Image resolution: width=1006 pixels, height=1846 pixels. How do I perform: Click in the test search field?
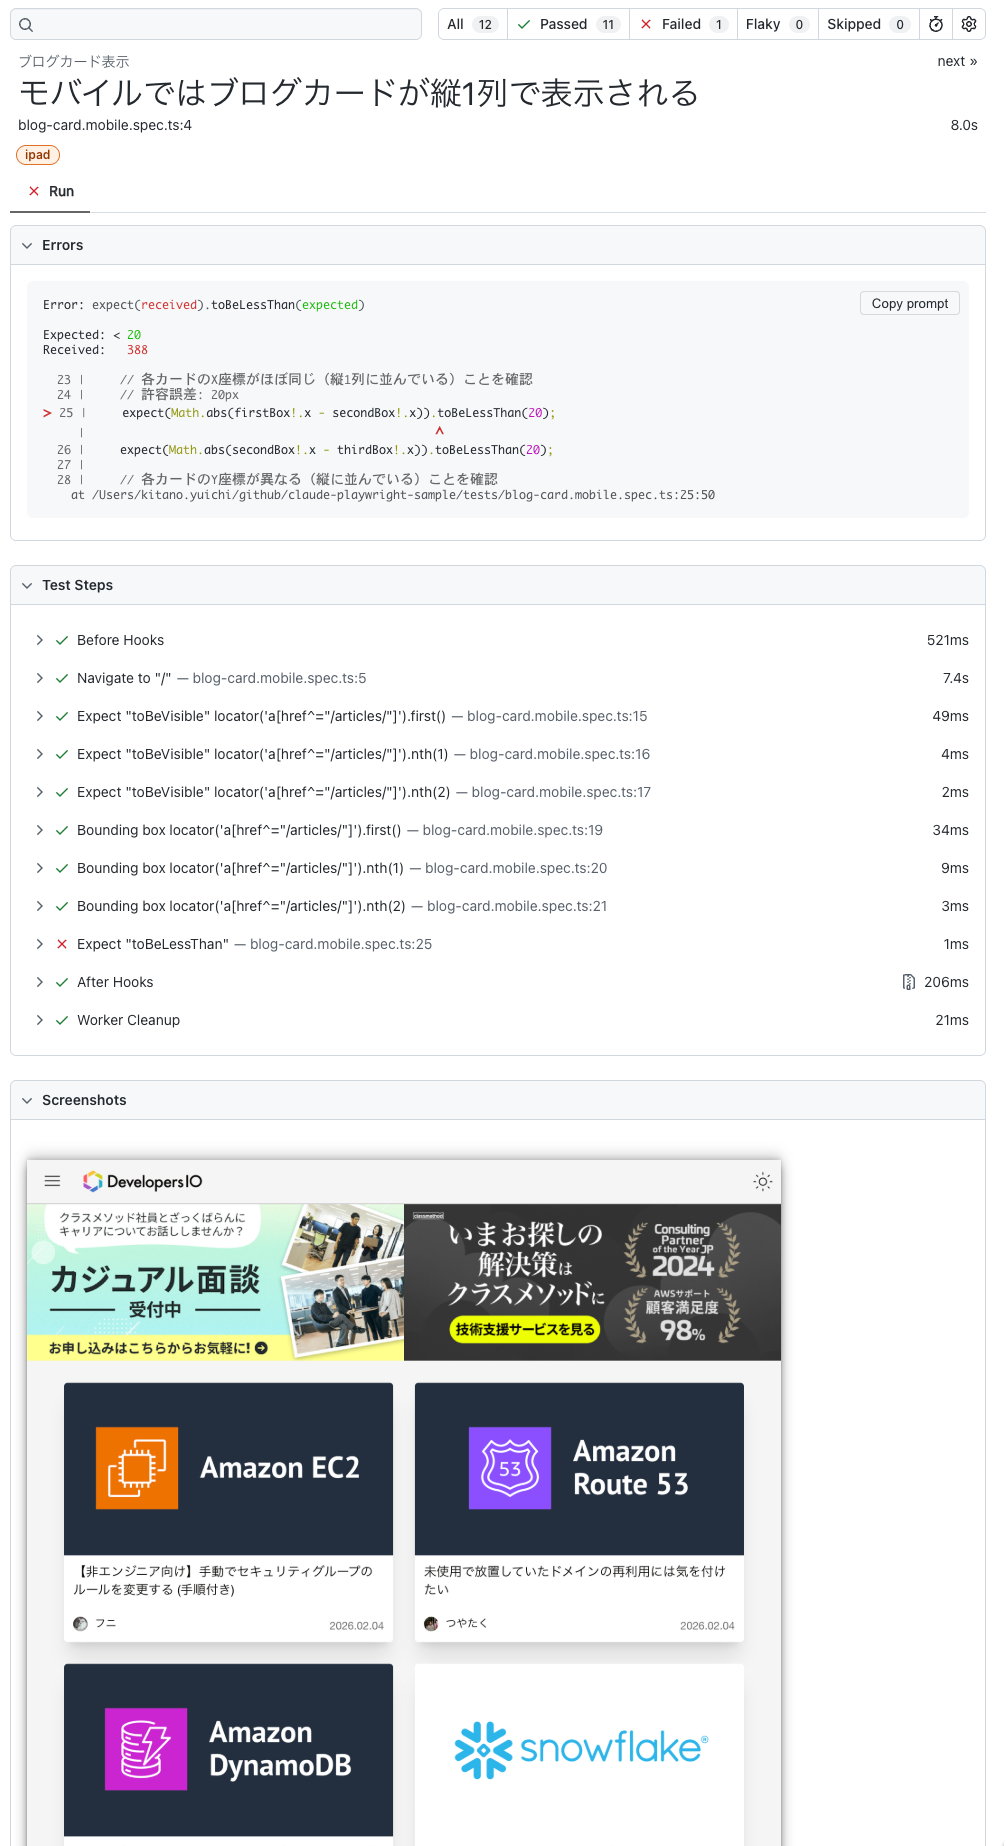coord(216,24)
